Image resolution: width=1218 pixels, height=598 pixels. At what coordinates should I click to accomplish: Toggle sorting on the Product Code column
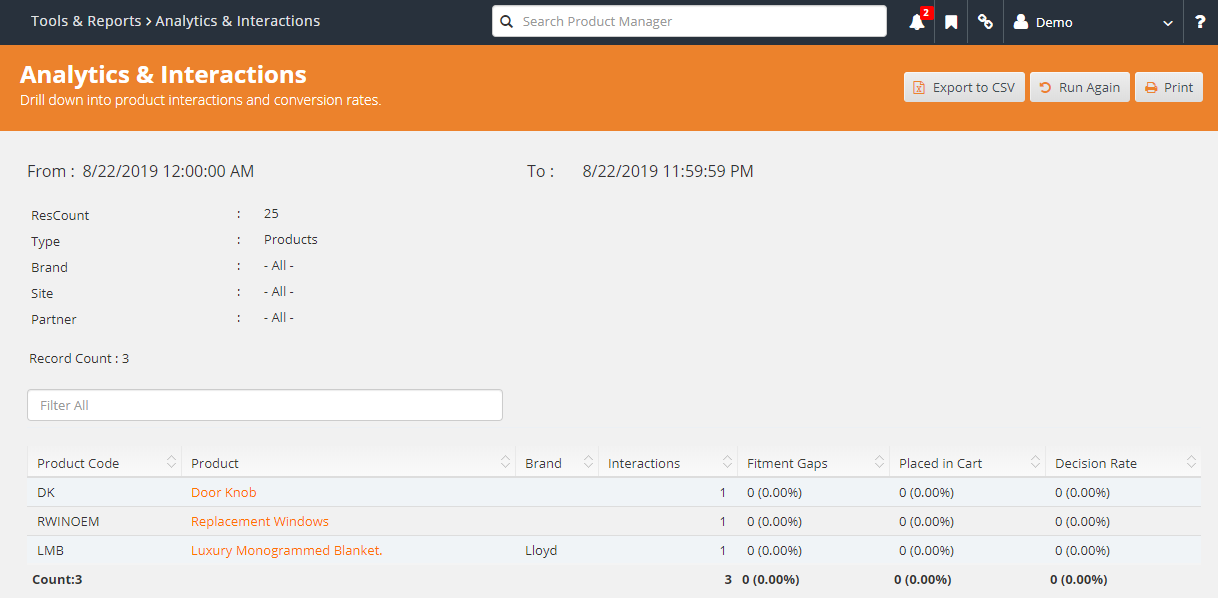point(170,462)
